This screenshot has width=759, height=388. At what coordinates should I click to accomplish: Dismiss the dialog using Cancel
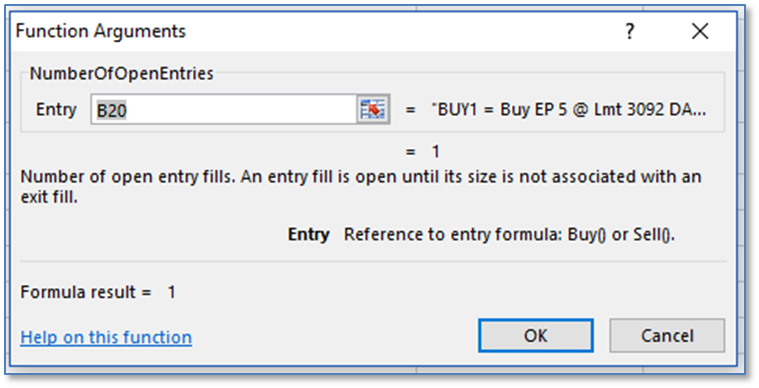point(667,335)
